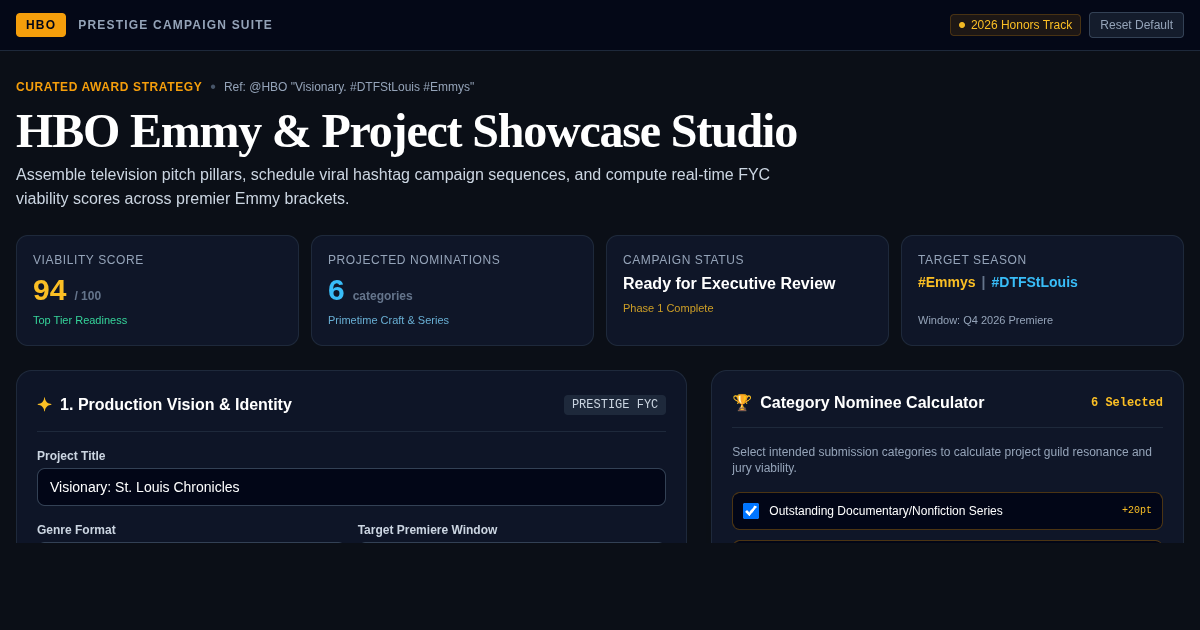
Task: Click the projected nominations value 6
Action: point(336,290)
